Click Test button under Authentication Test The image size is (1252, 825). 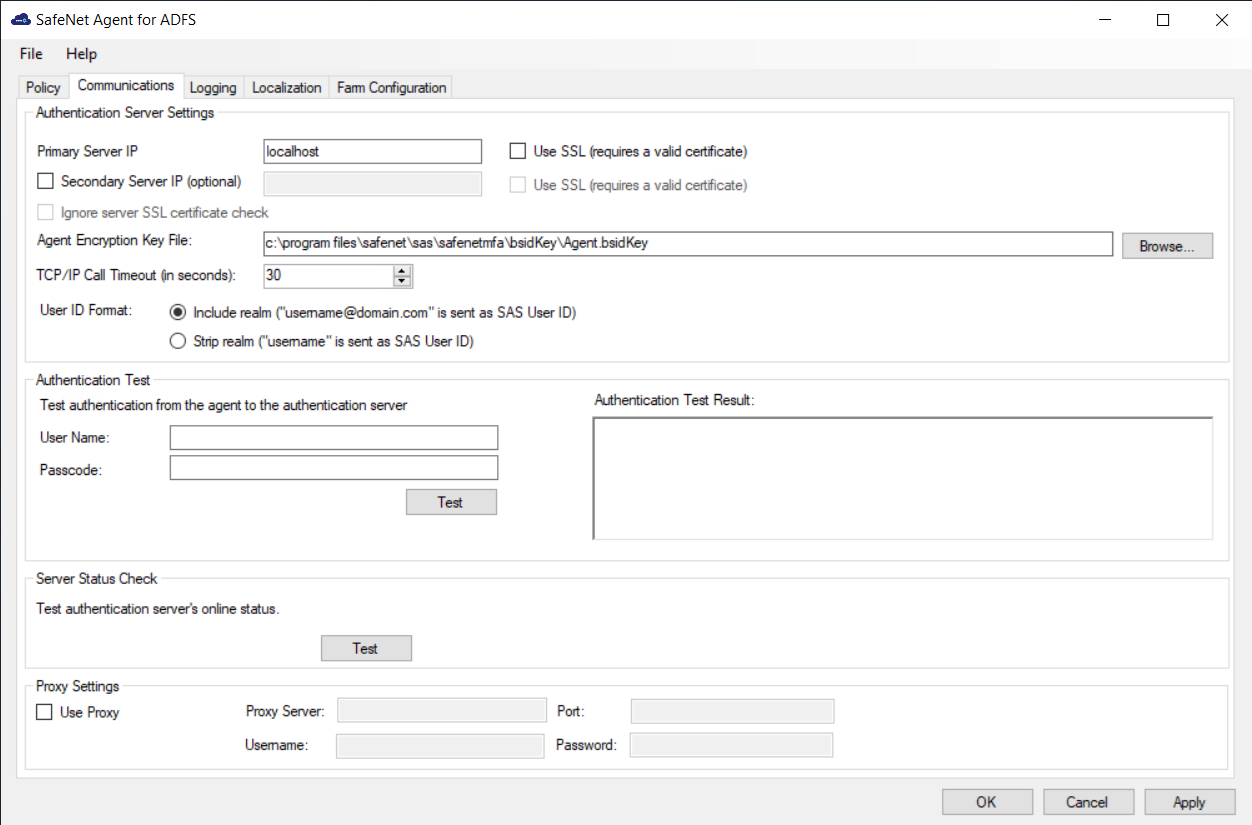(450, 502)
